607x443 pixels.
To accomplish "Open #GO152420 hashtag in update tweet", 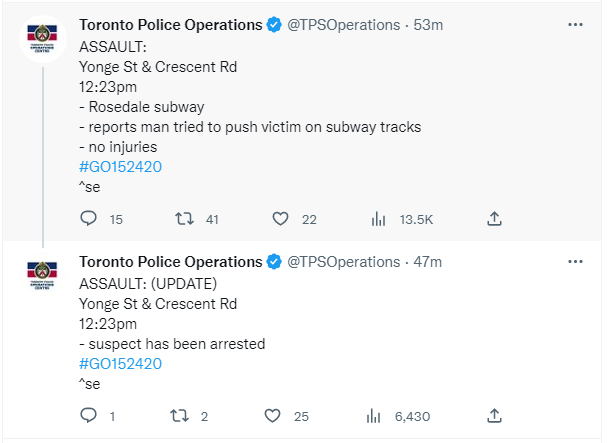I will (120, 364).
